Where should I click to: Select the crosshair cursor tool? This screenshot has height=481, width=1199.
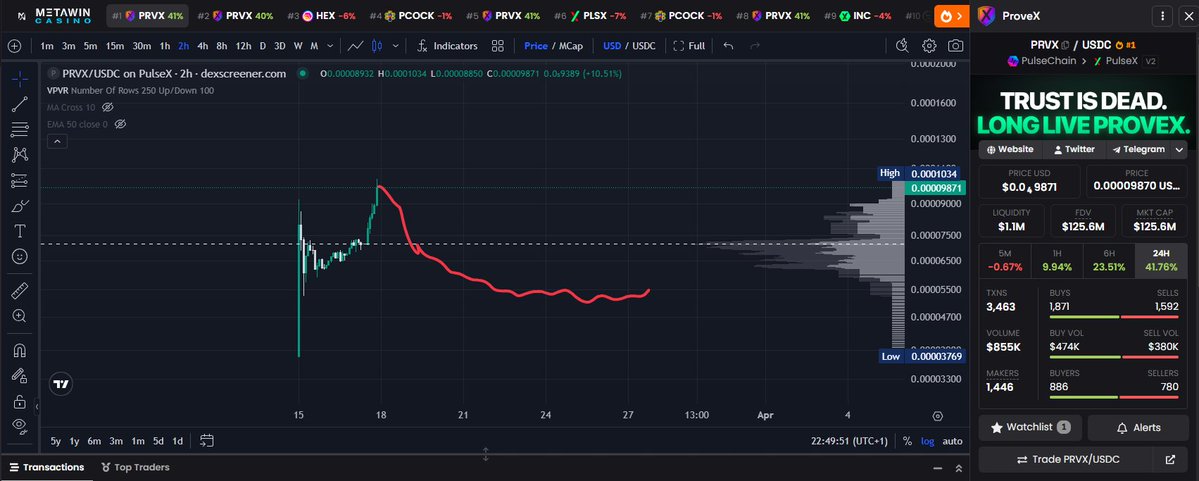point(20,79)
